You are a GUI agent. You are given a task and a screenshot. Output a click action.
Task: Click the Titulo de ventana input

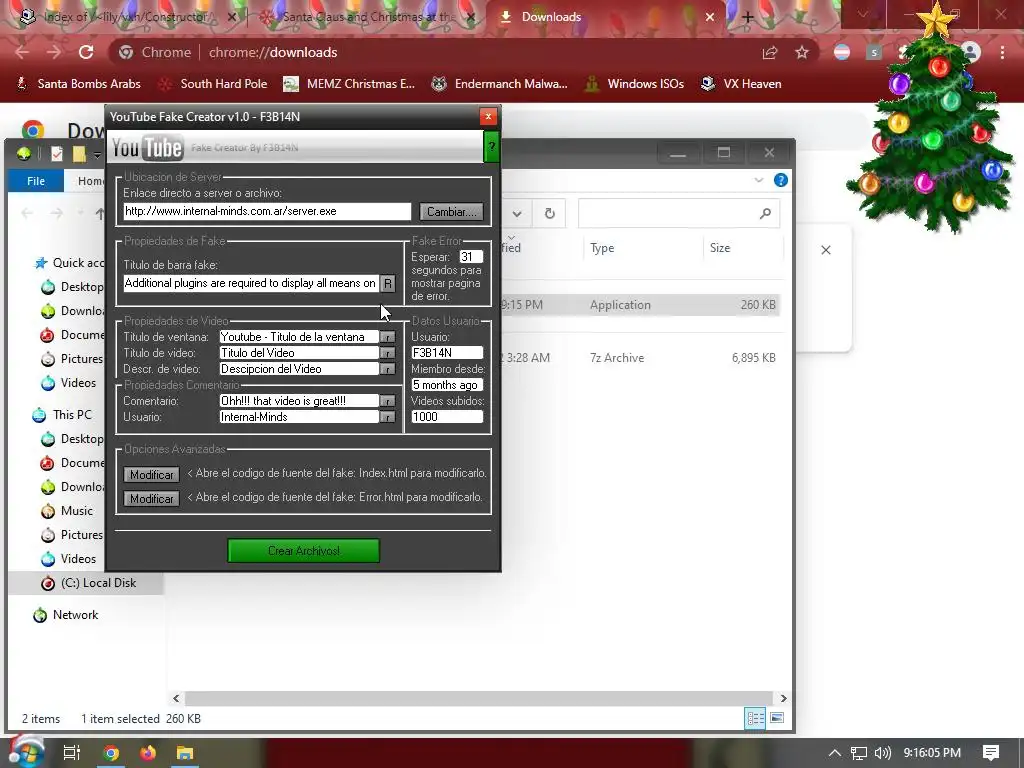coord(299,337)
